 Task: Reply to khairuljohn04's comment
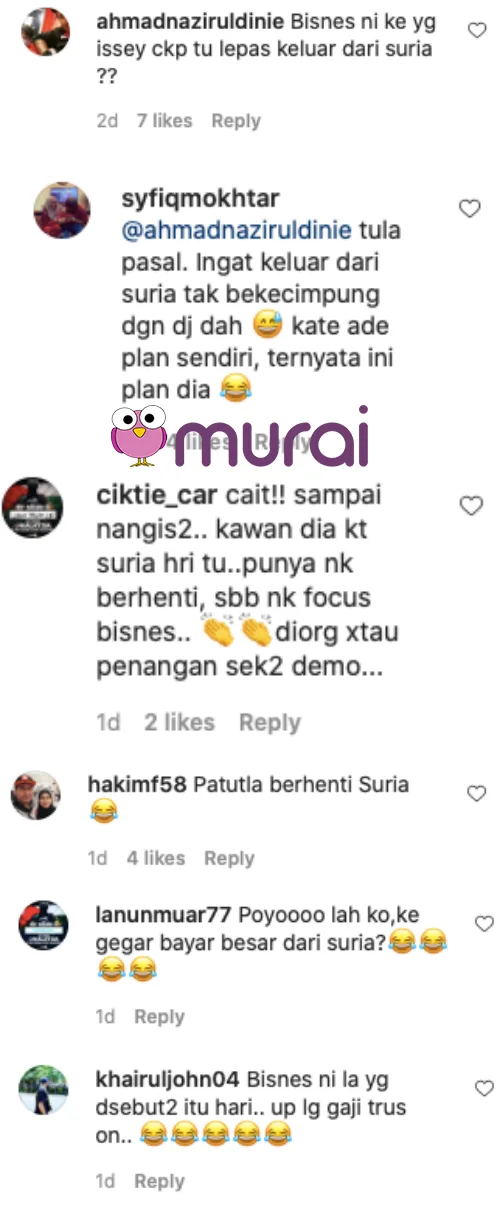coord(159,1181)
